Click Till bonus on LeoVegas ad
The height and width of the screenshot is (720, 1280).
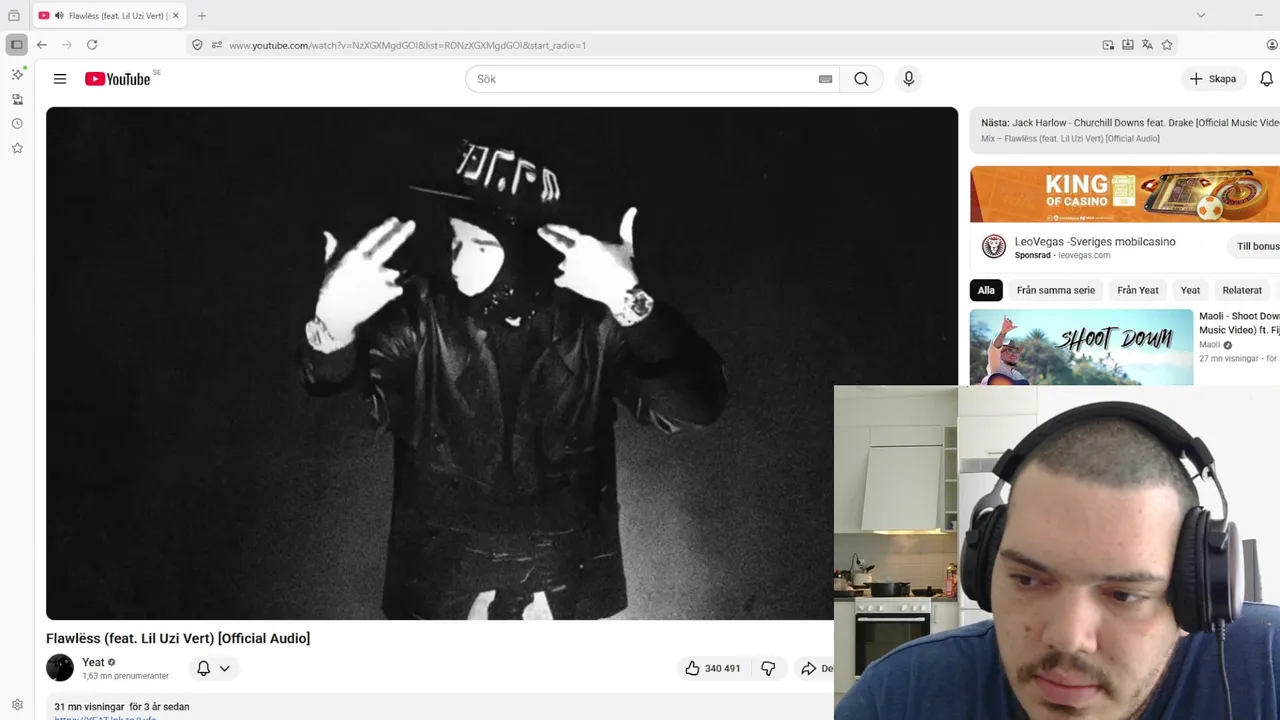coord(1255,246)
